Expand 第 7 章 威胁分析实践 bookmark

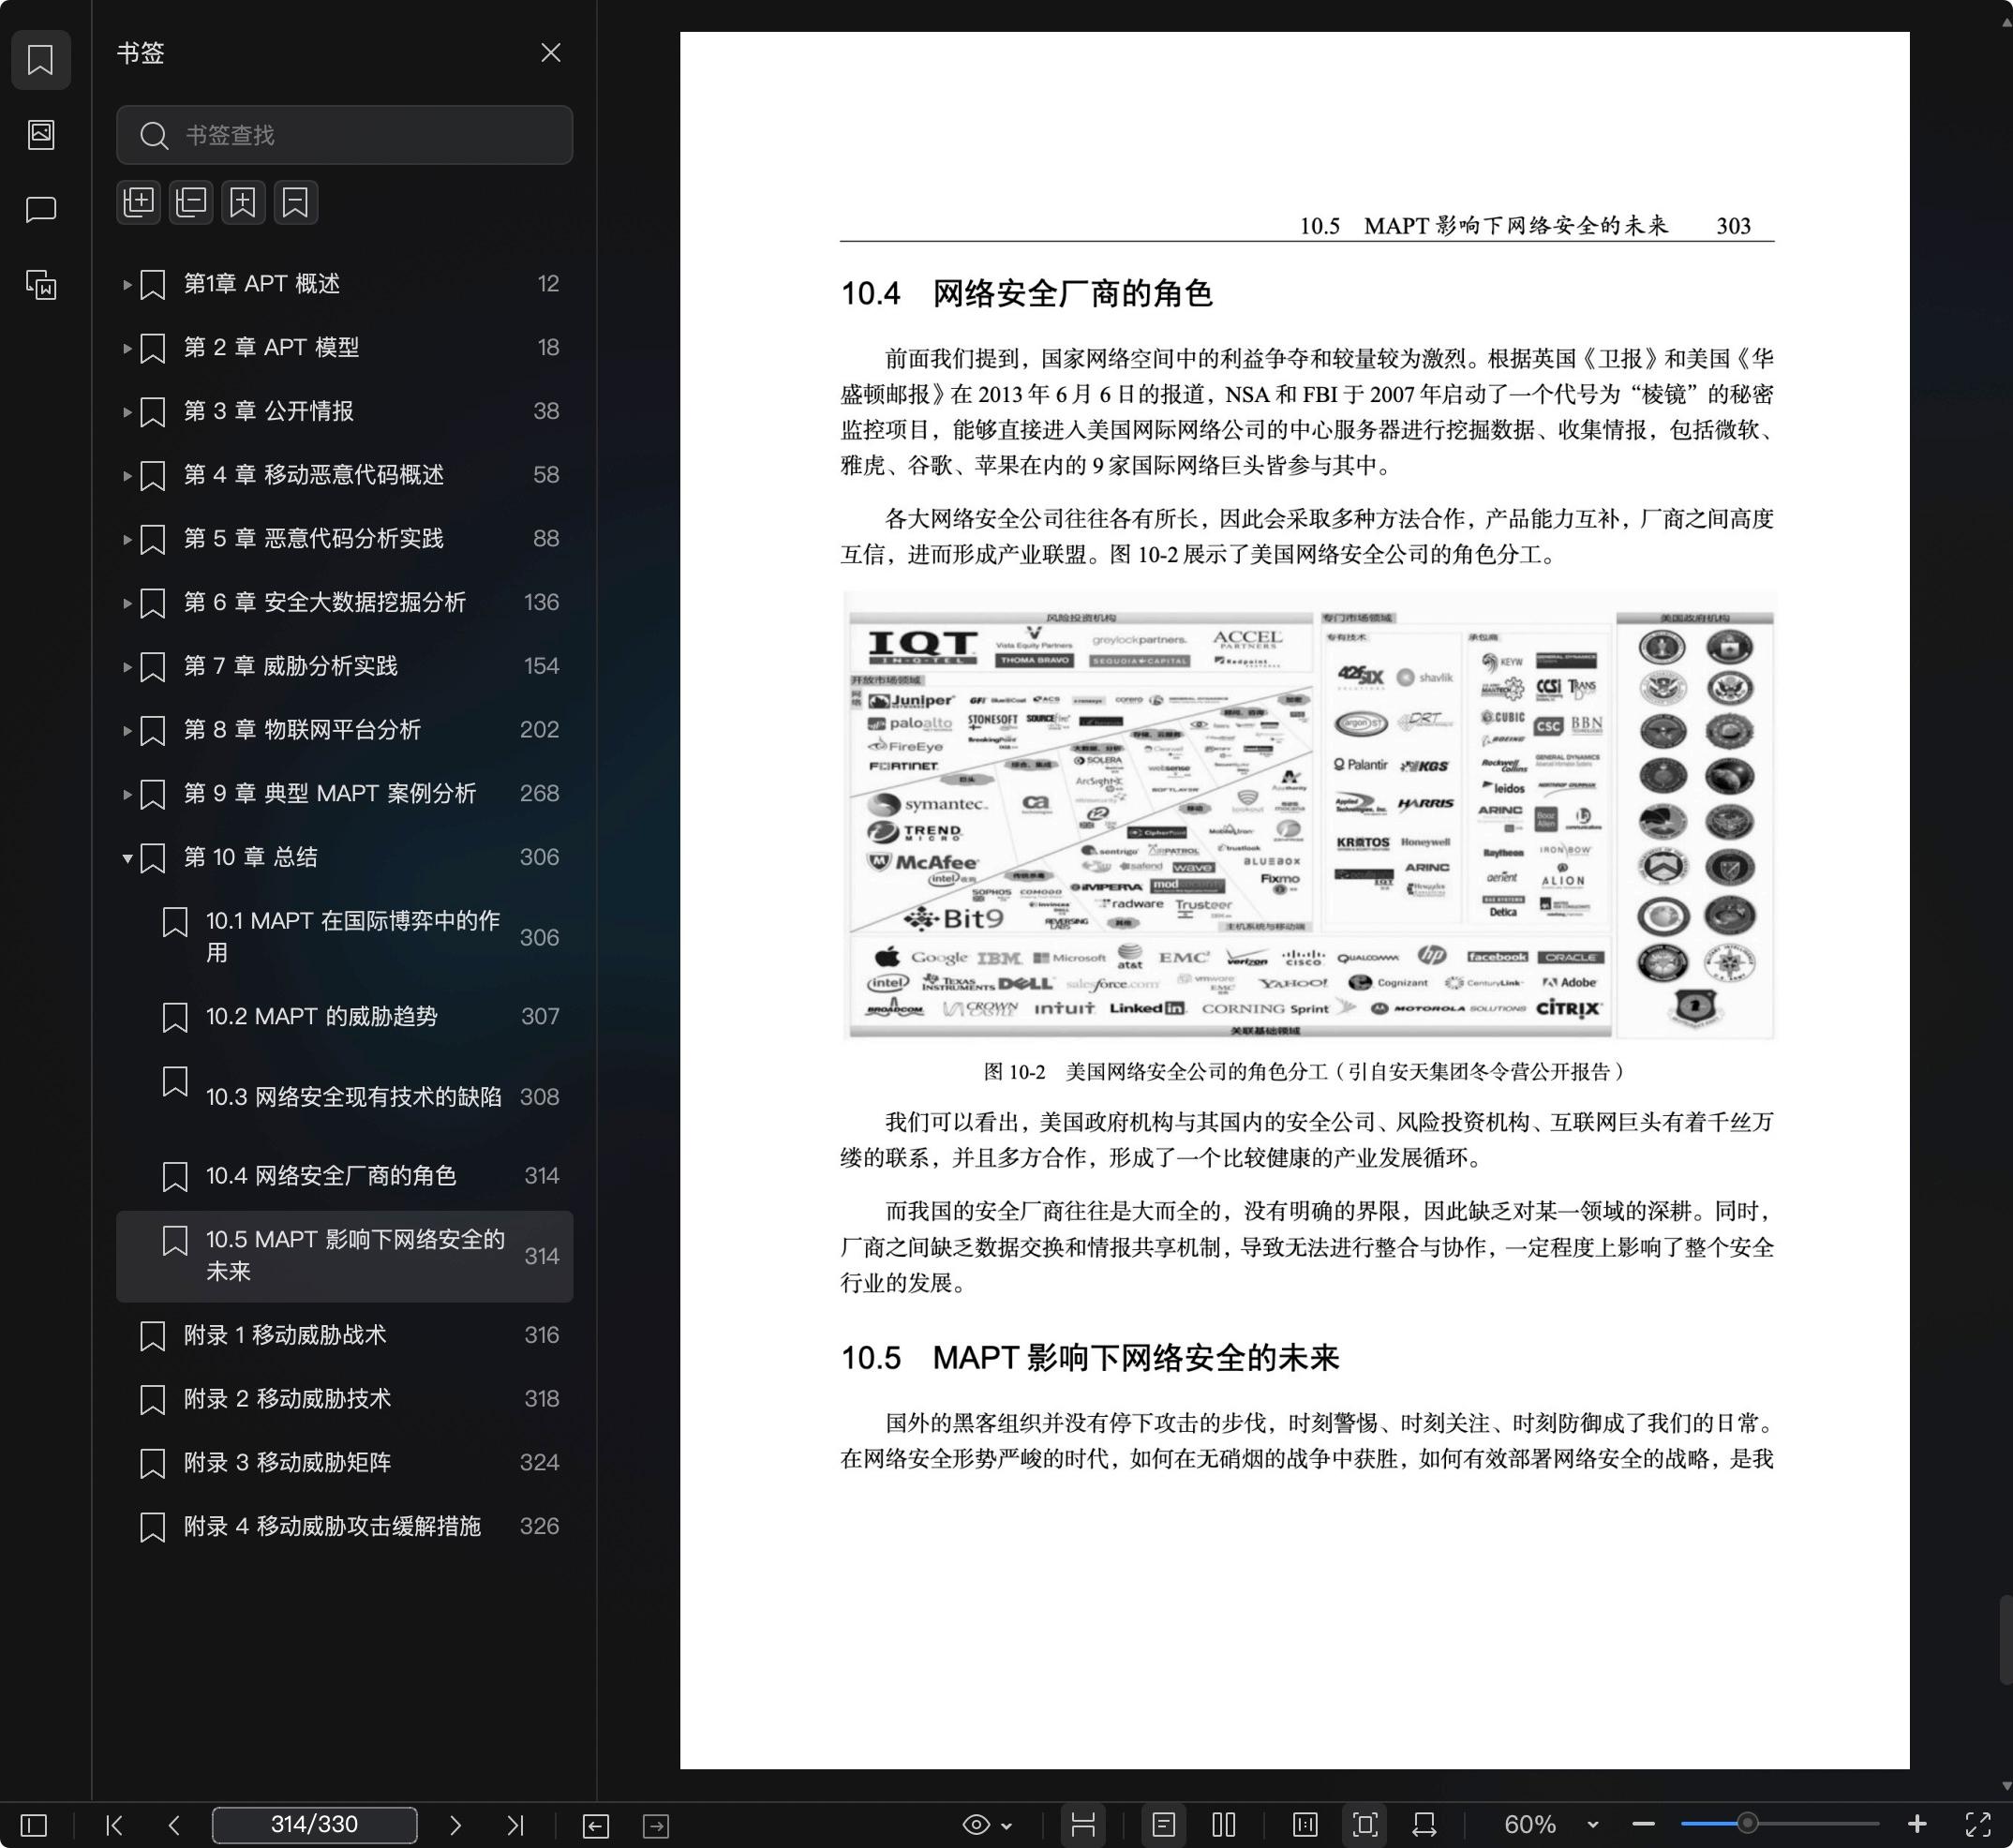tap(127, 666)
